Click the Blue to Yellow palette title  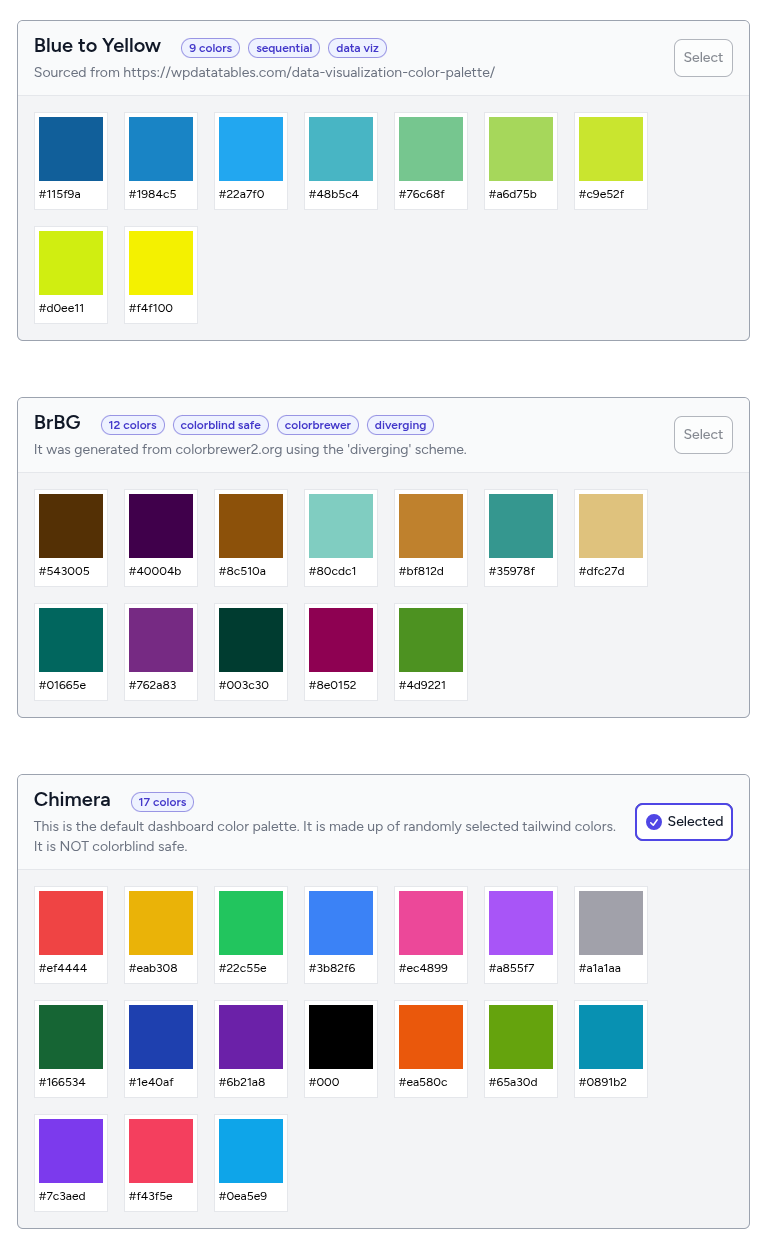pyautogui.click(x=97, y=46)
